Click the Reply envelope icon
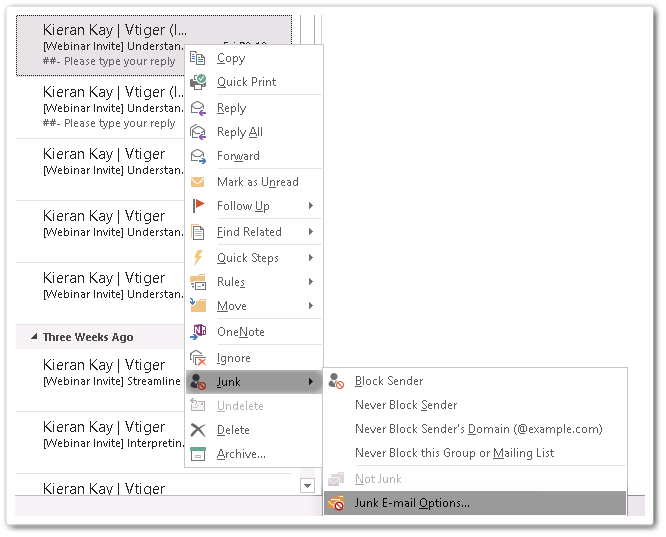The height and width of the screenshot is (537, 666). 198,108
